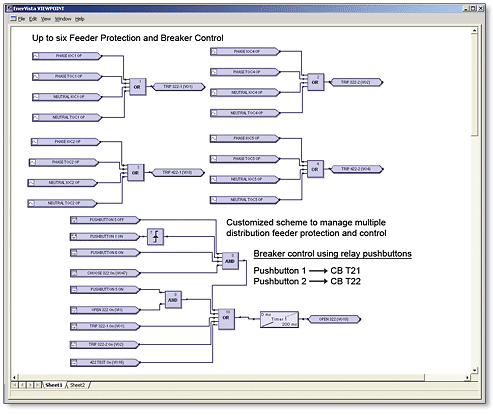Select the positive edge one-shot block

(155, 237)
